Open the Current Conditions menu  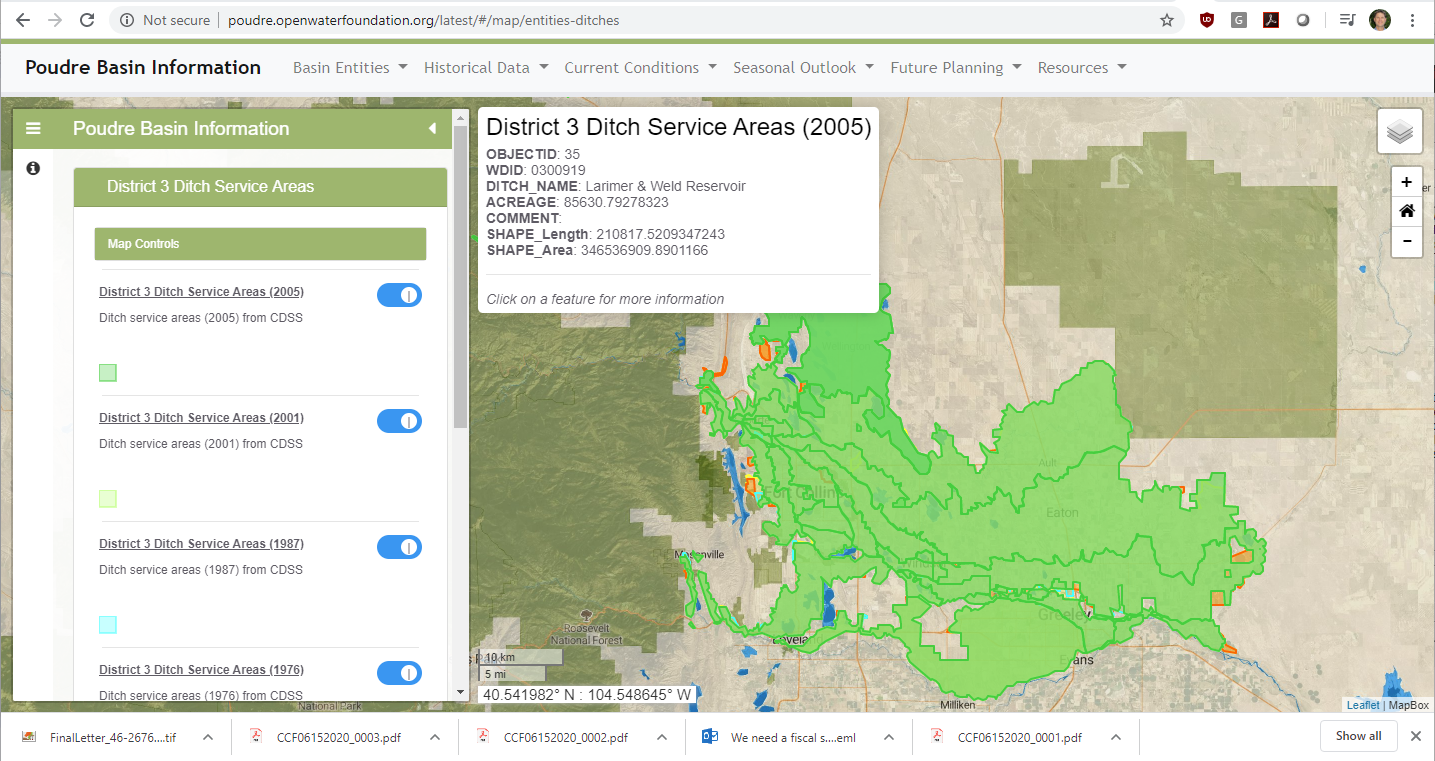pyautogui.click(x=640, y=68)
